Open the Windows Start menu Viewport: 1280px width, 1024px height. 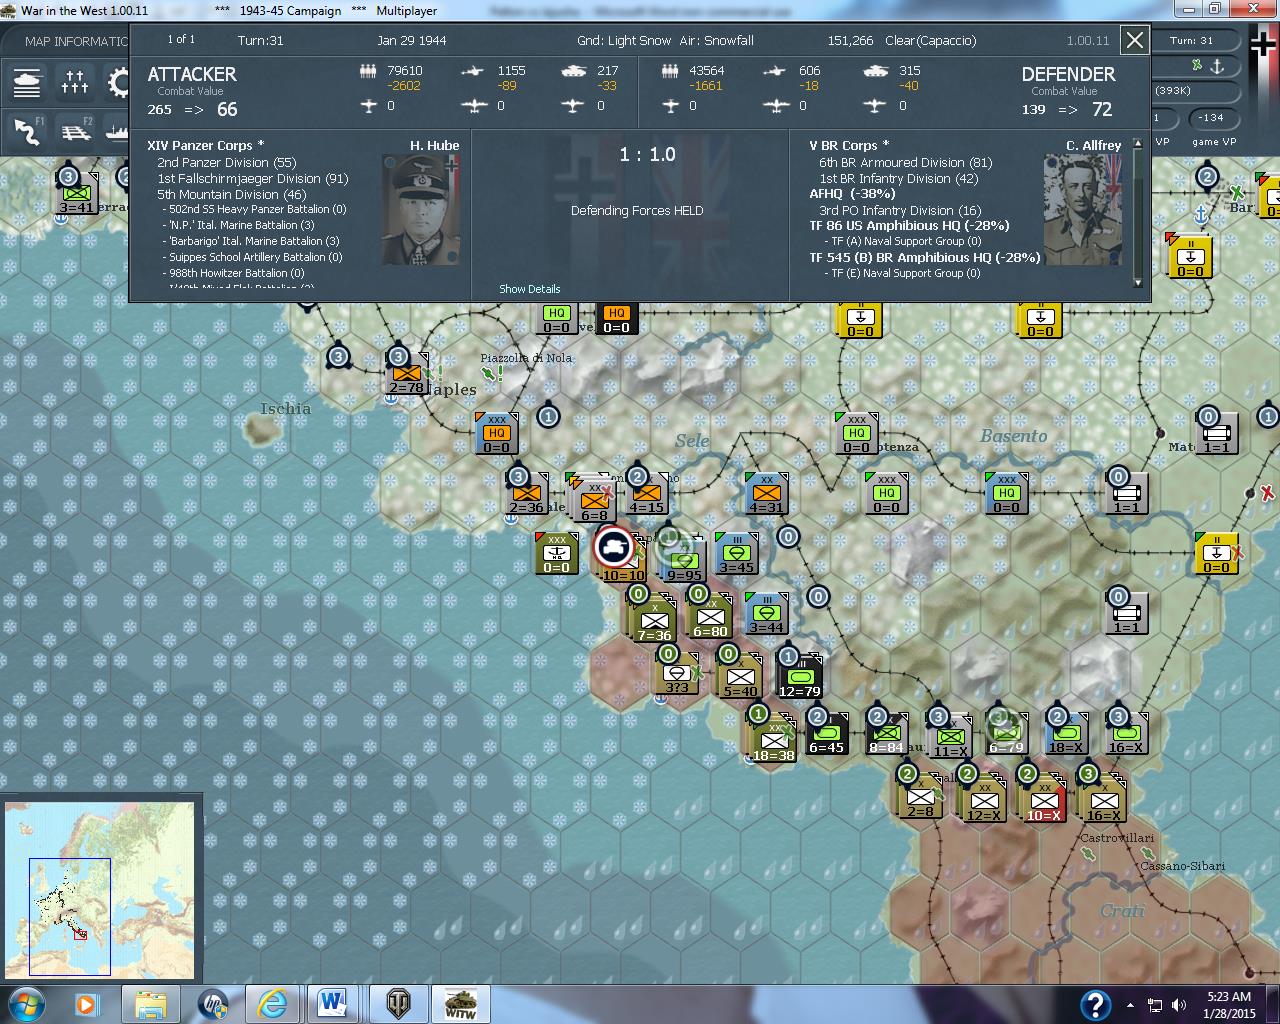(25, 1004)
